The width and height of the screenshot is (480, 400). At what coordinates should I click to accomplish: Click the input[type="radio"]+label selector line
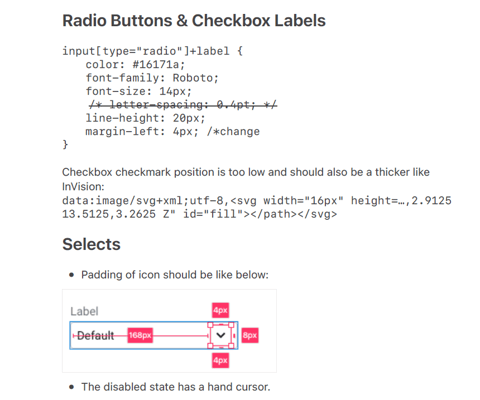(153, 51)
